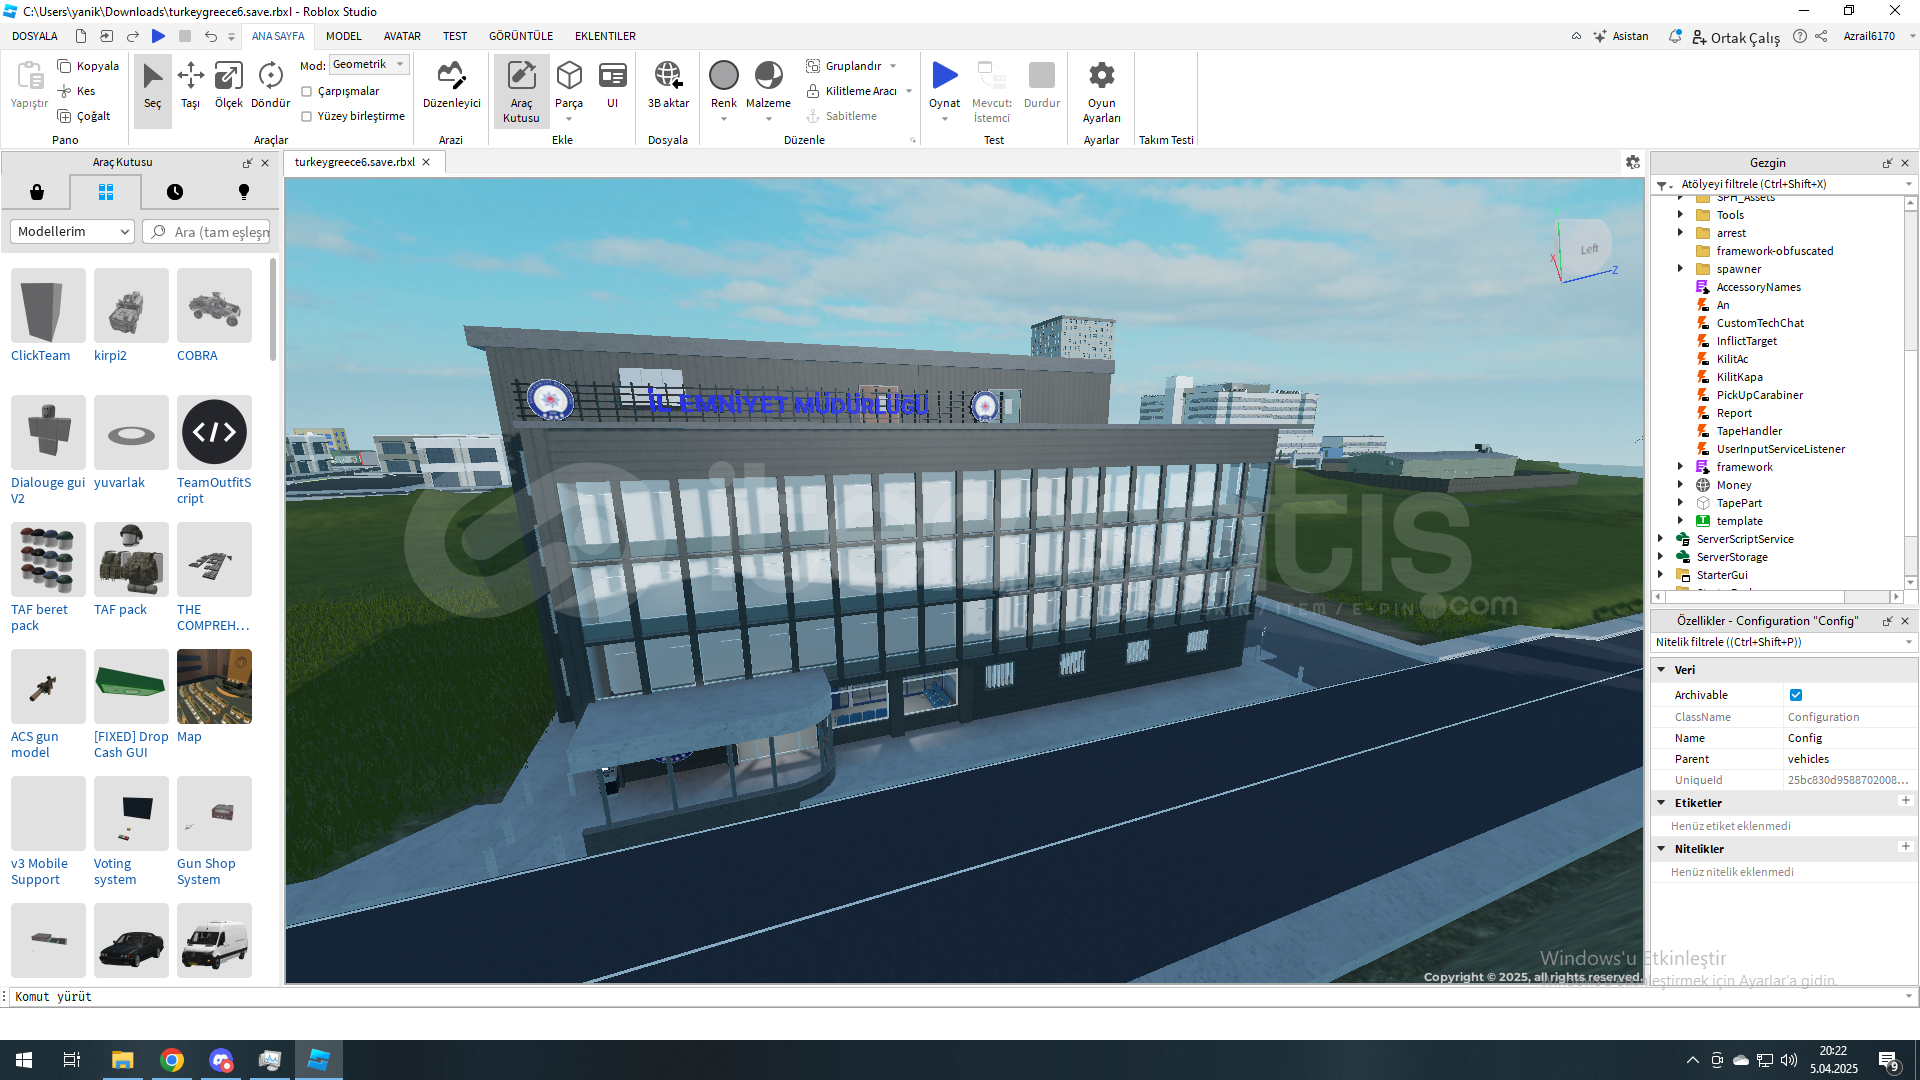The height and width of the screenshot is (1080, 1920).
Task: Open viewport settings gear icon
Action: pyautogui.click(x=1633, y=162)
